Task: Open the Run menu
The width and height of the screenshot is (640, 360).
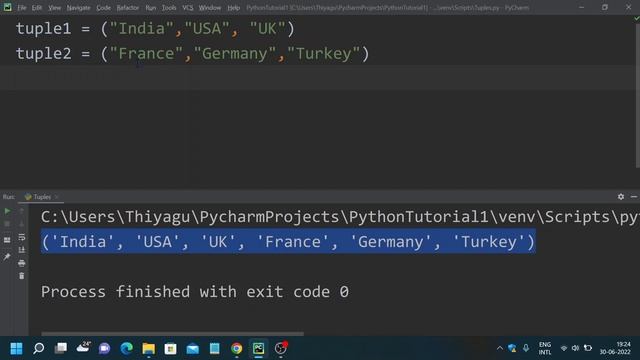Action: point(151,8)
